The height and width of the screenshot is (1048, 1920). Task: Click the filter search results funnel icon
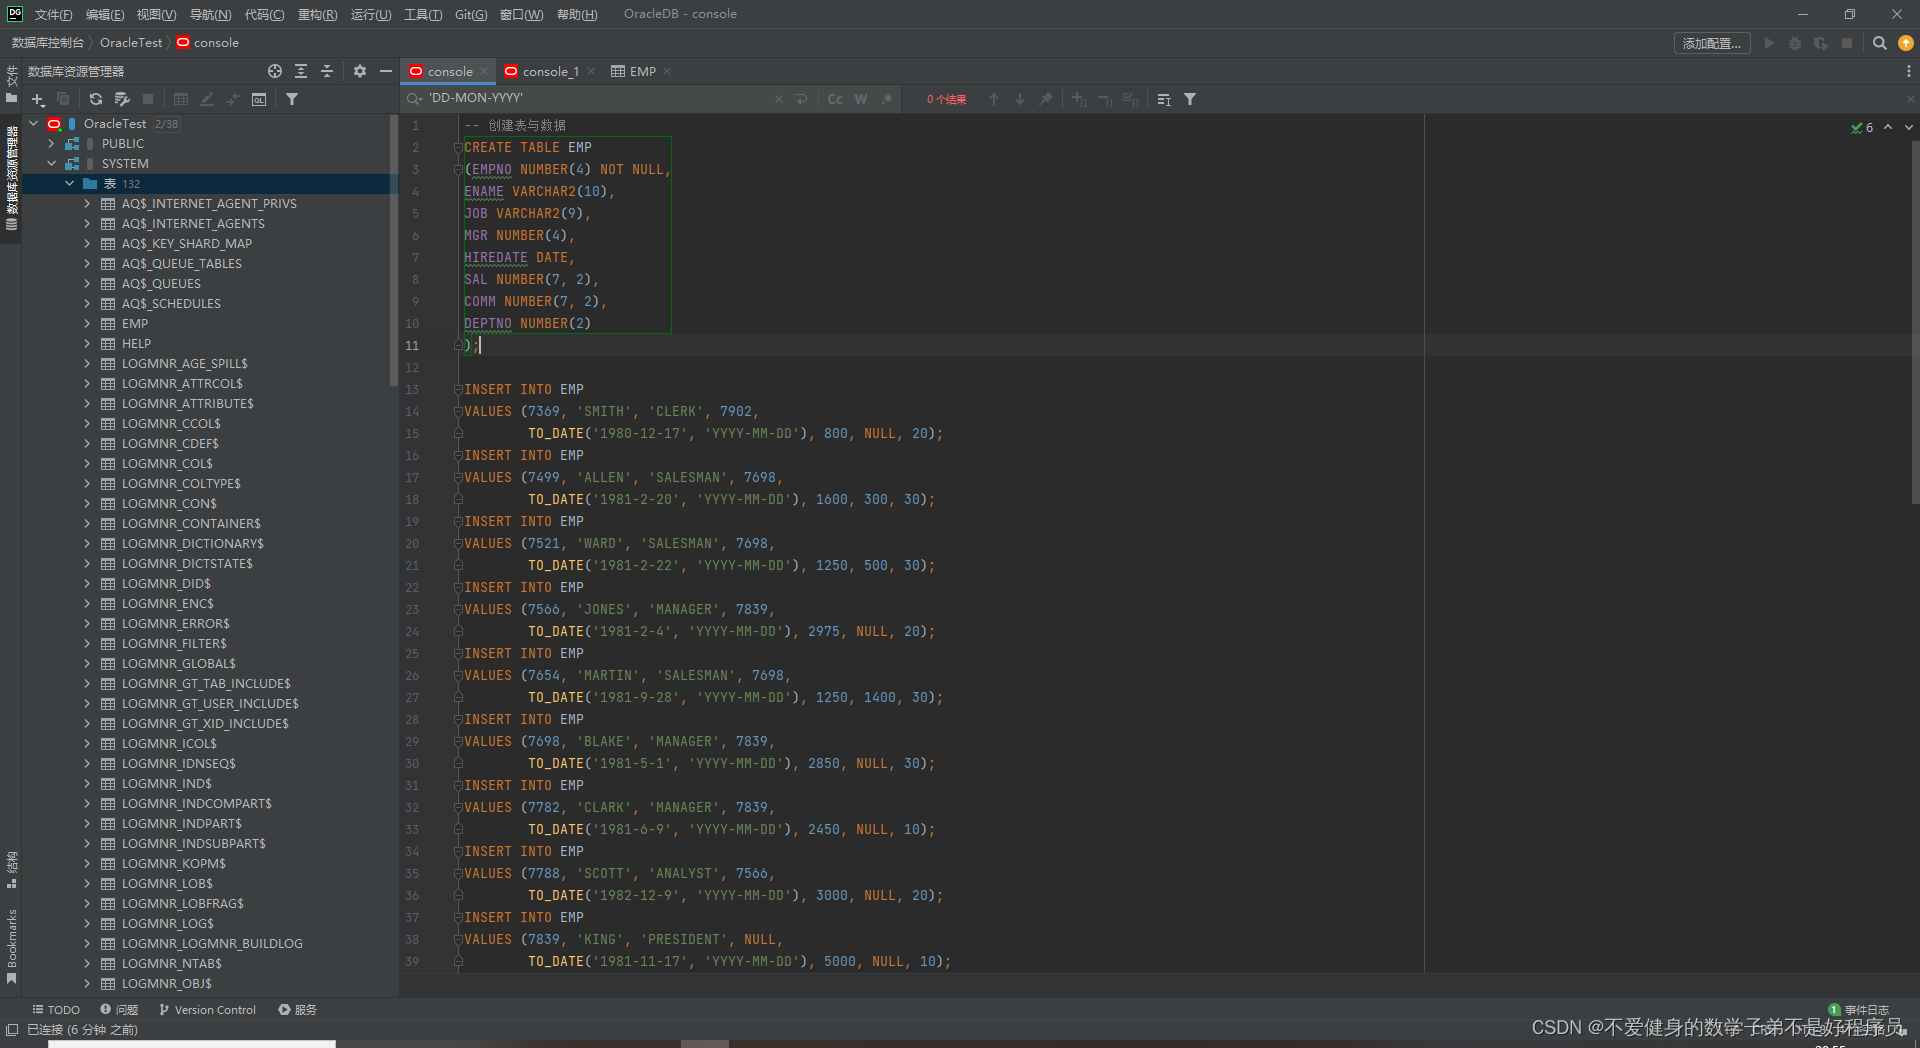(x=1190, y=99)
